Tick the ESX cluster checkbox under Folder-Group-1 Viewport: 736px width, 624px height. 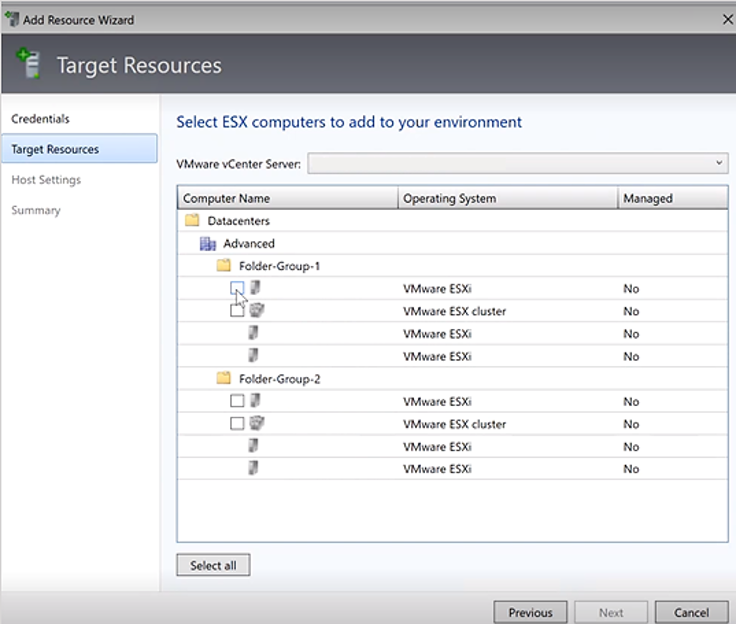pyautogui.click(x=237, y=311)
